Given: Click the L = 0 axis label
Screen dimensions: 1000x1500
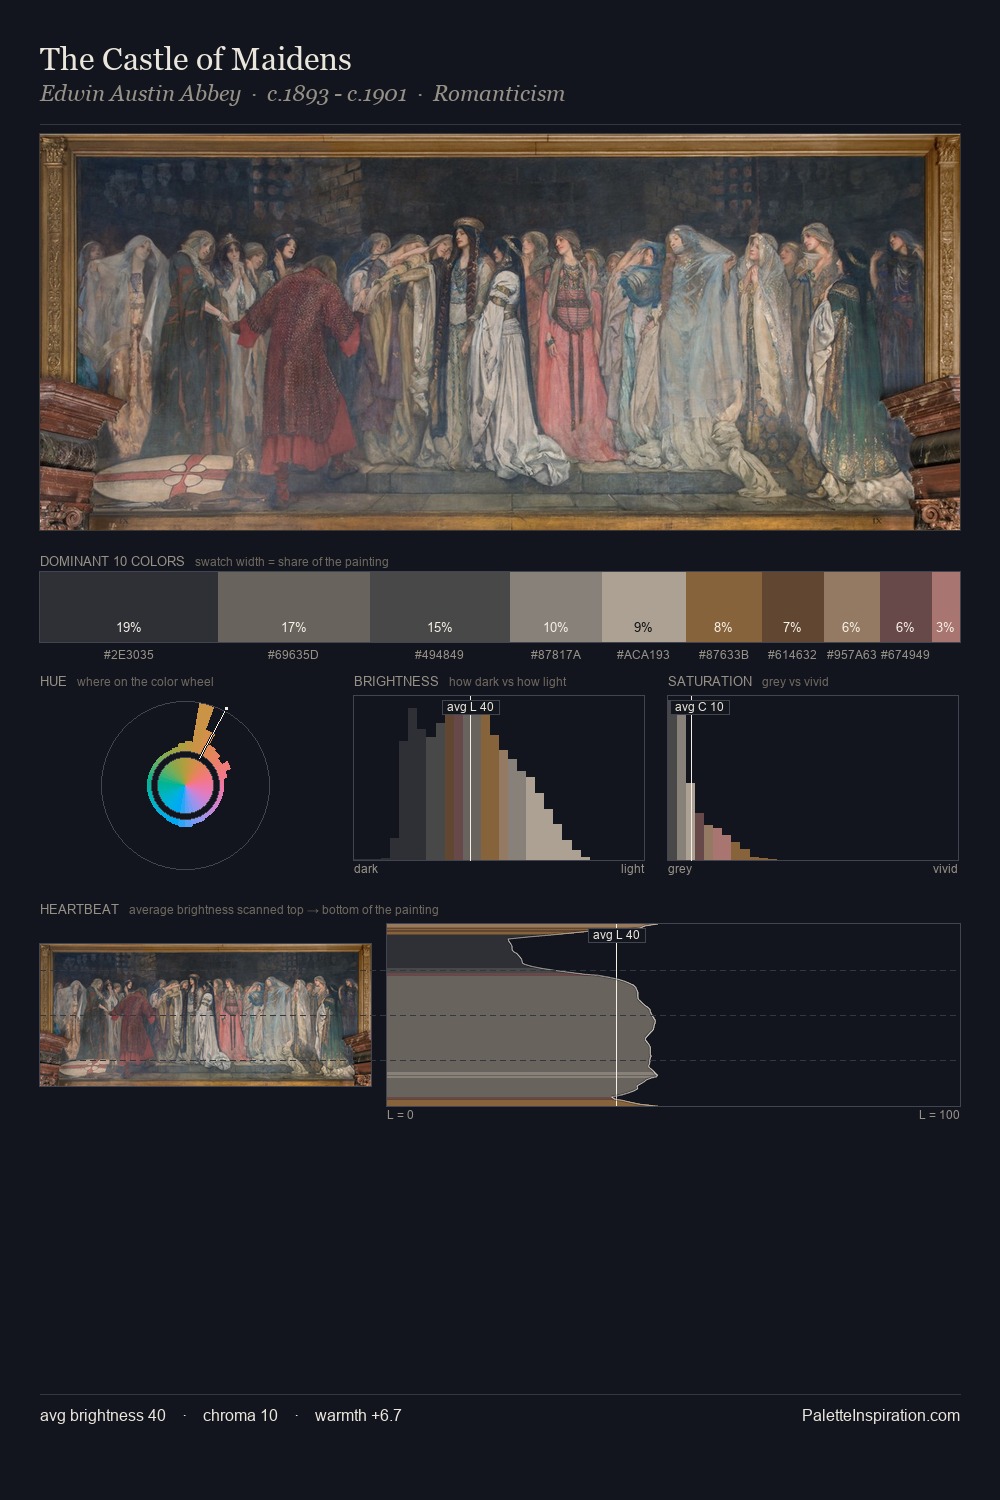Looking at the screenshot, I should (400, 1115).
